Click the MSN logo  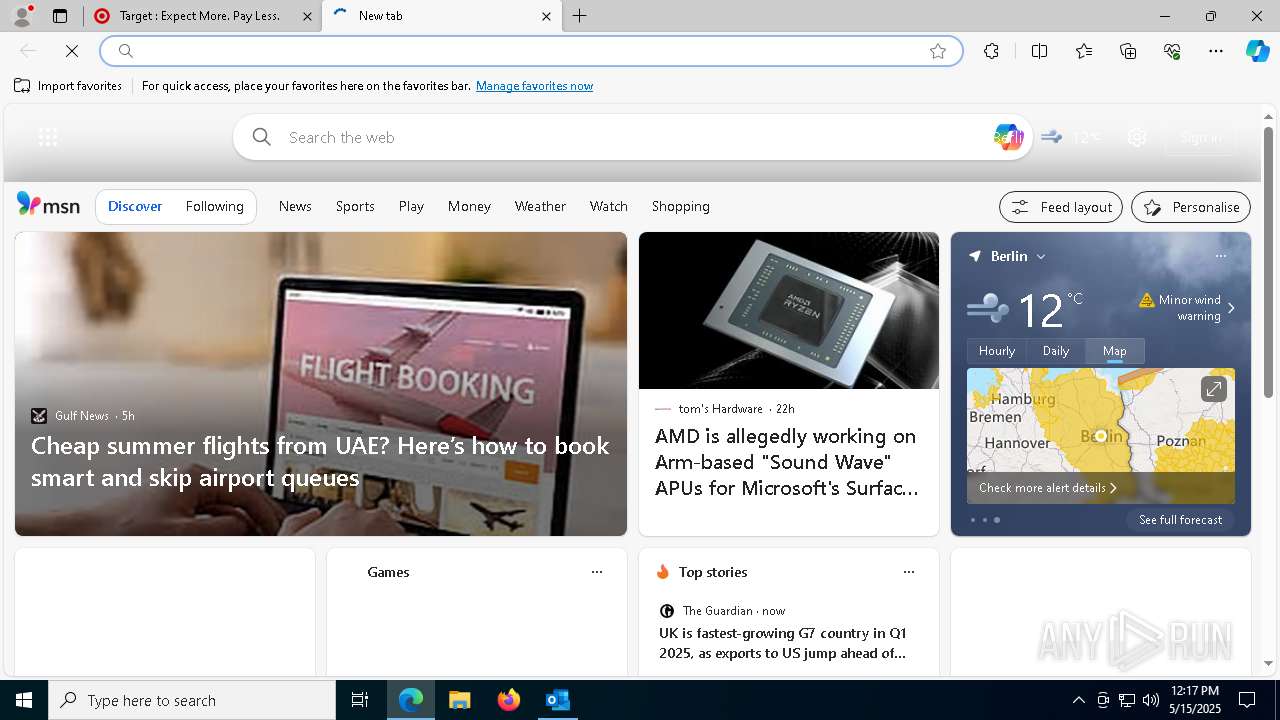[x=48, y=205]
